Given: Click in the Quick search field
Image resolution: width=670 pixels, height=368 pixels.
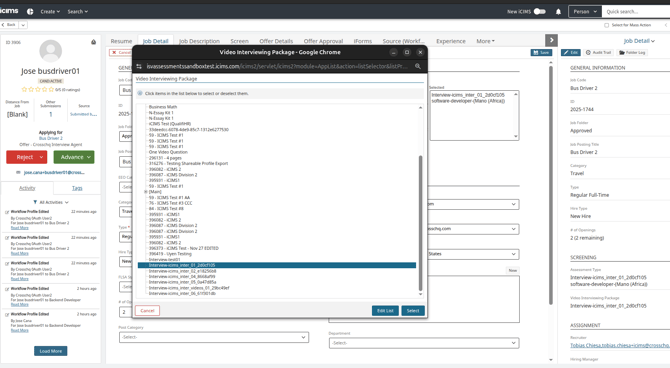Looking at the screenshot, I should point(637,12).
